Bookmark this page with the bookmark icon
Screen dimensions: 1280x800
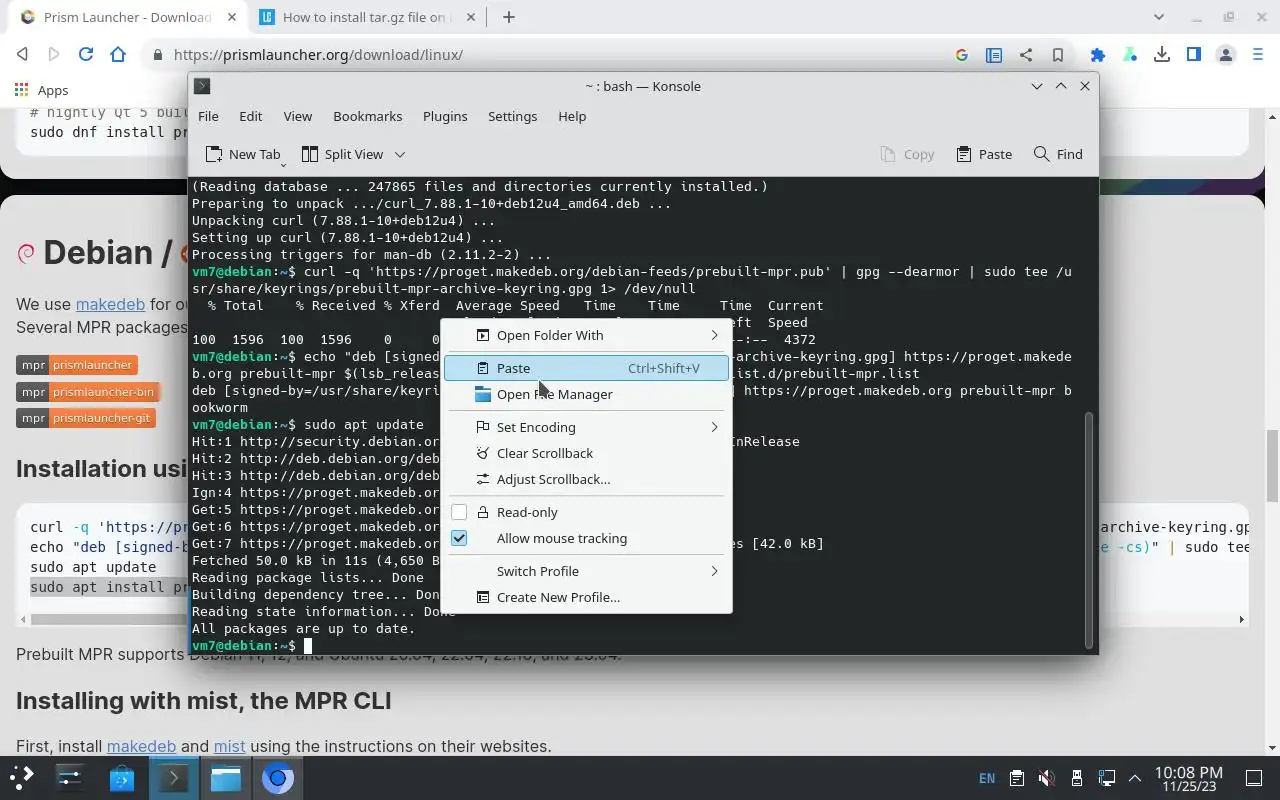[1058, 55]
